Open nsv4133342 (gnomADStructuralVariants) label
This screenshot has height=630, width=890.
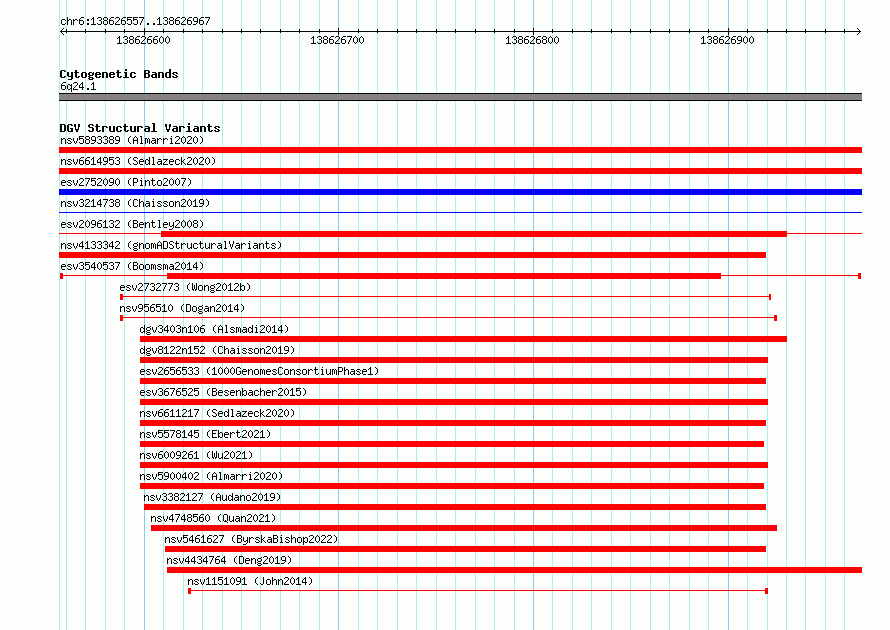(171, 245)
